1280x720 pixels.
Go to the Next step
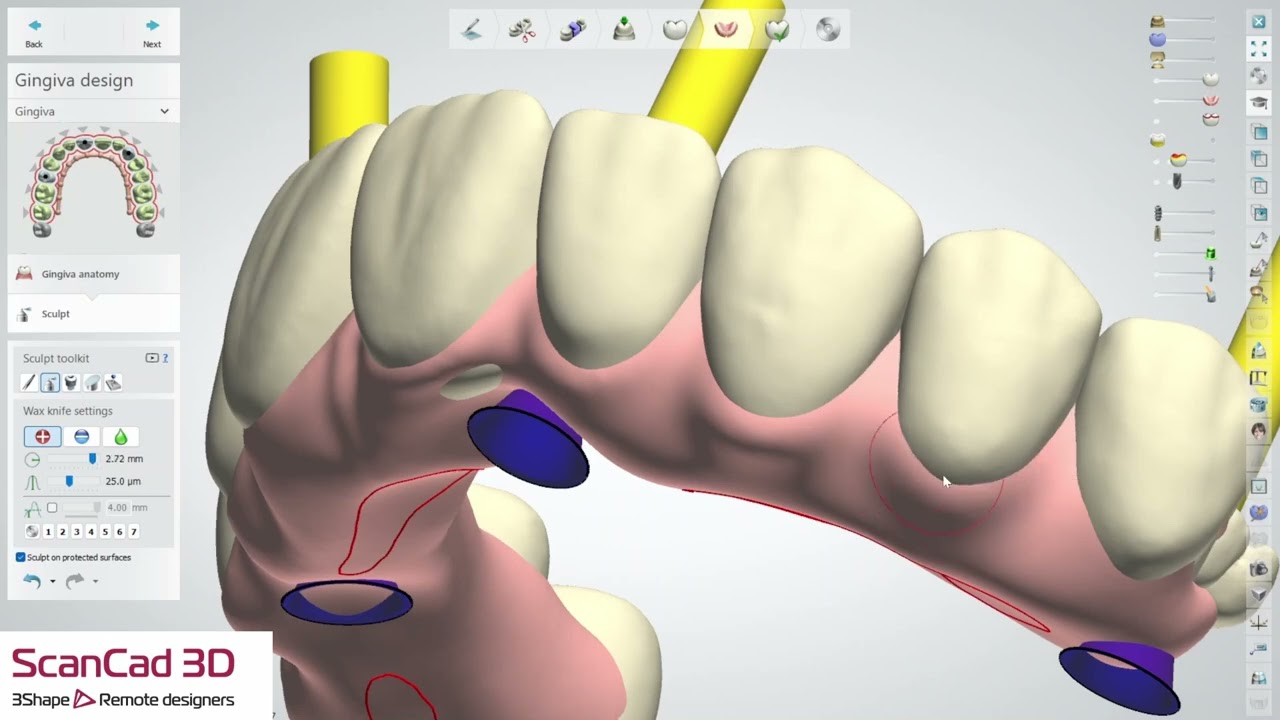pyautogui.click(x=152, y=32)
